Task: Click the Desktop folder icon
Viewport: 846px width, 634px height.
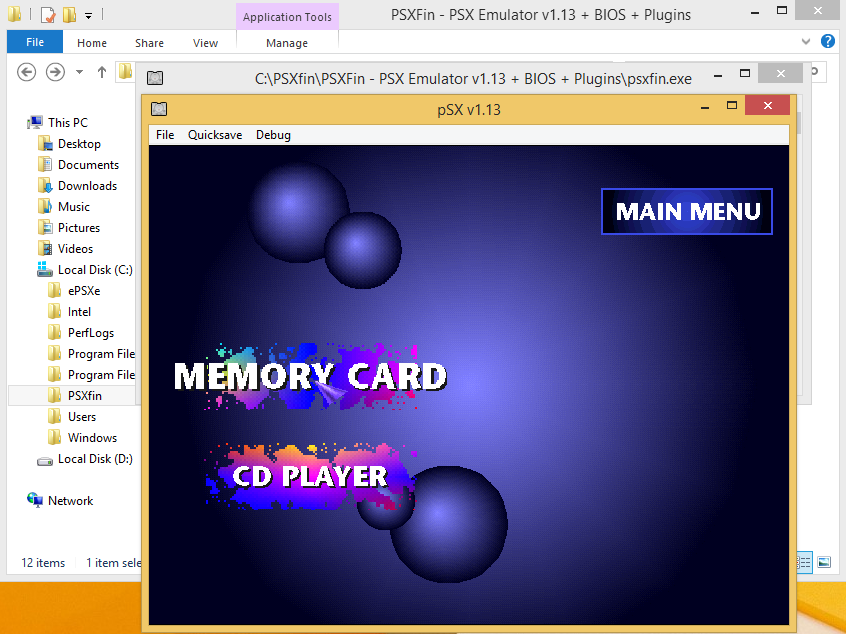Action: (45, 144)
